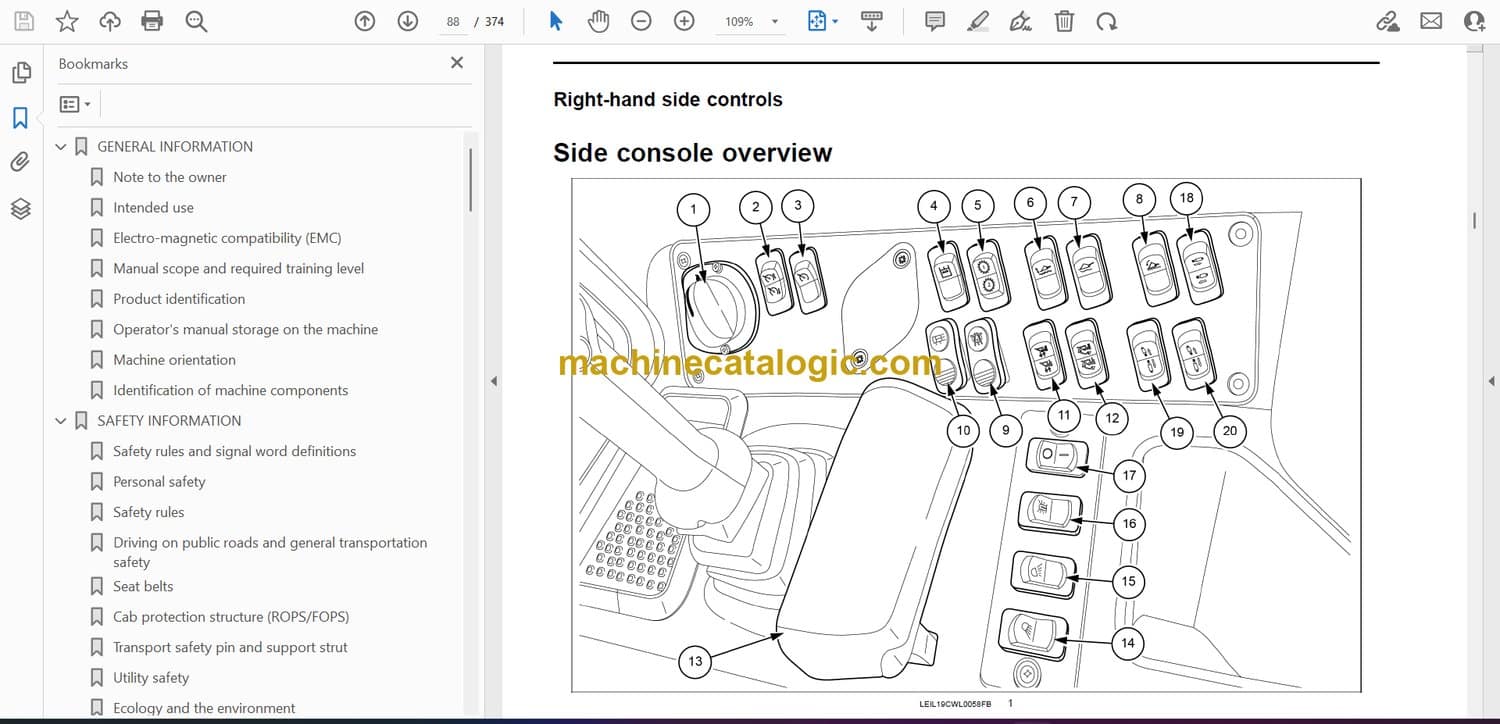Click the document vertical scrollbar thumb
This screenshot has width=1500, height=724.
[x=1475, y=221]
